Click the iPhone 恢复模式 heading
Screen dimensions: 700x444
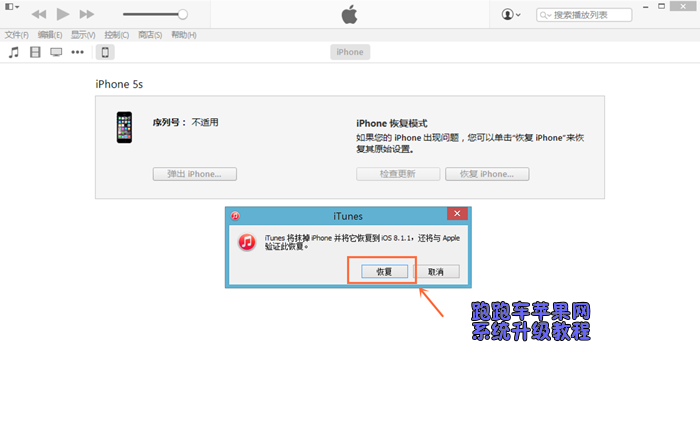pyautogui.click(x=392, y=124)
